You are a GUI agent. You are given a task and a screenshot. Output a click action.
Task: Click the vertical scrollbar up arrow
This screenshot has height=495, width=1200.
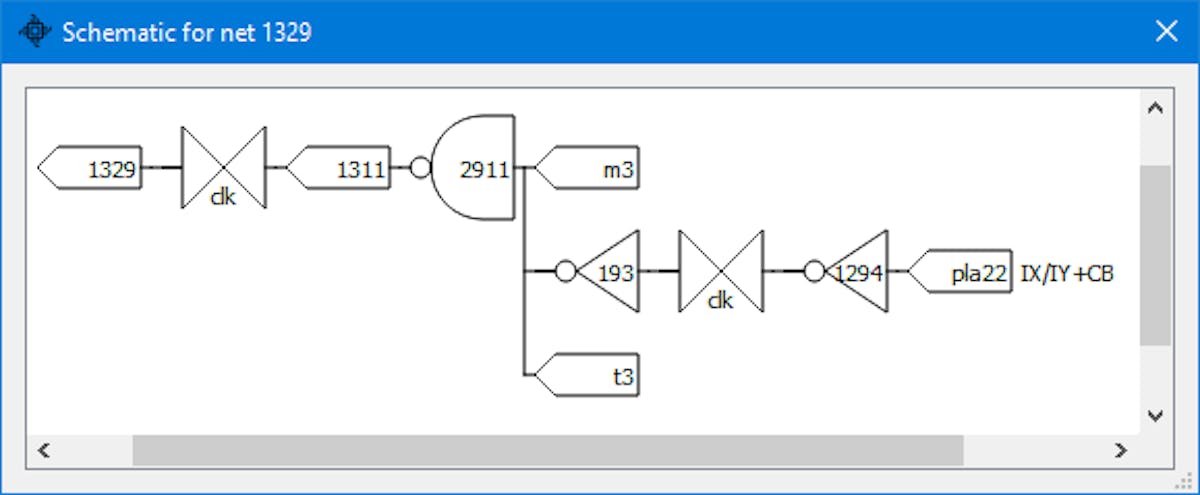[x=1155, y=108]
